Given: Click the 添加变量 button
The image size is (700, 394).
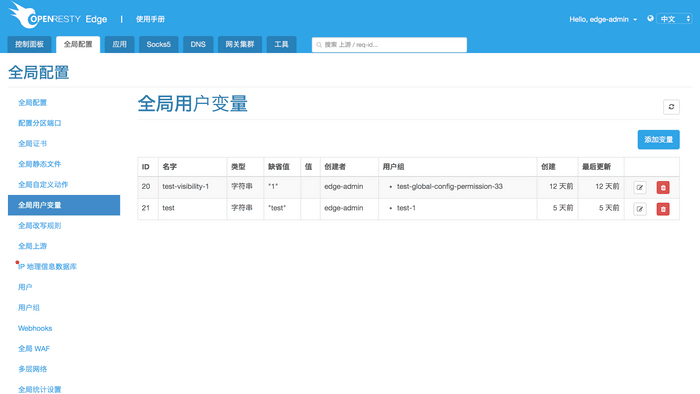Looking at the screenshot, I should coord(658,140).
